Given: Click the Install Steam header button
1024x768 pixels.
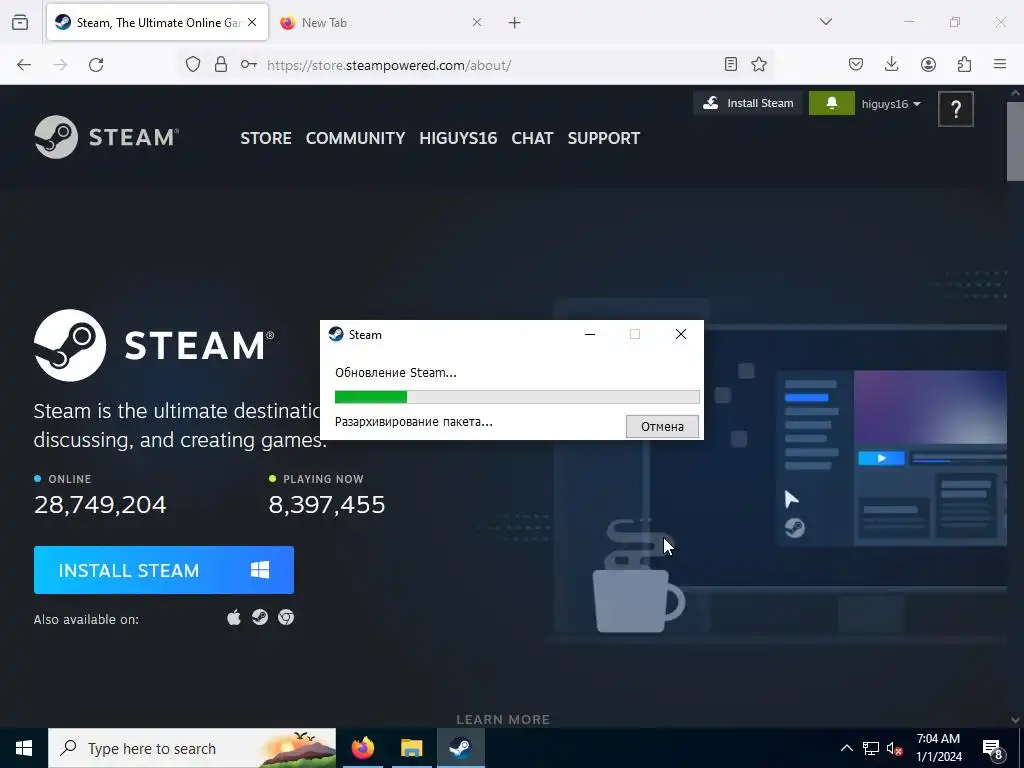Looking at the screenshot, I should tap(748, 103).
